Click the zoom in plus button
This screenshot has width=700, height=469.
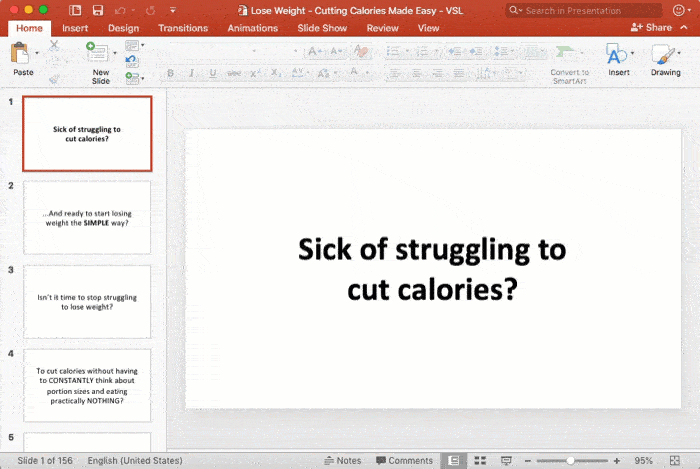pyautogui.click(x=617, y=461)
